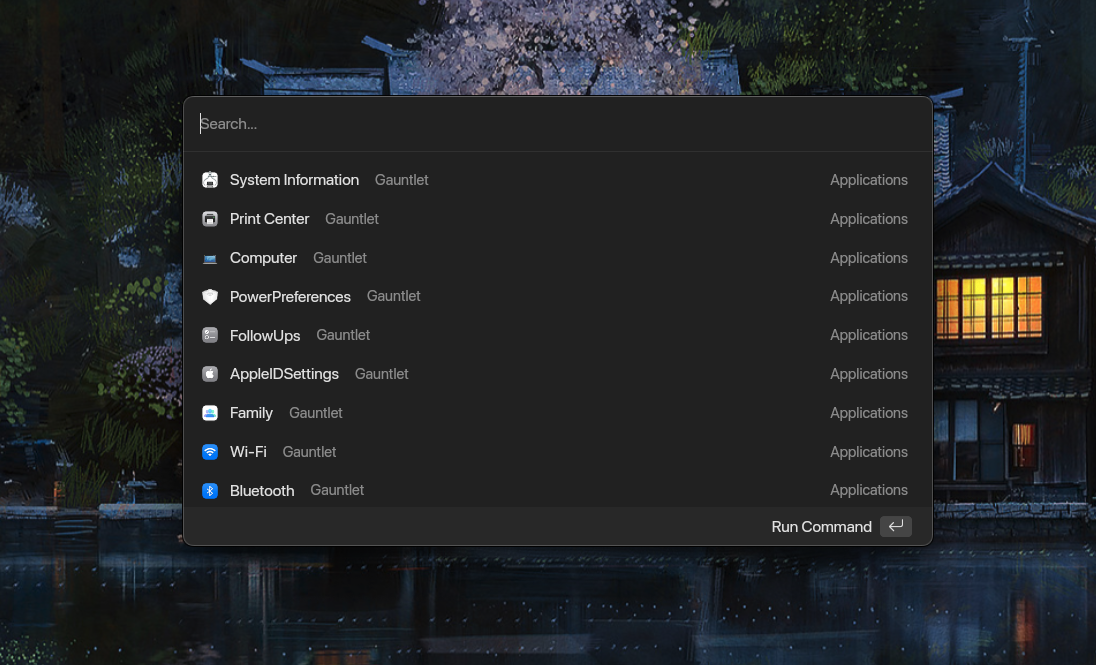Click "Gauntlet" subtitle beside Computer
This screenshot has height=665, width=1096.
click(x=340, y=258)
